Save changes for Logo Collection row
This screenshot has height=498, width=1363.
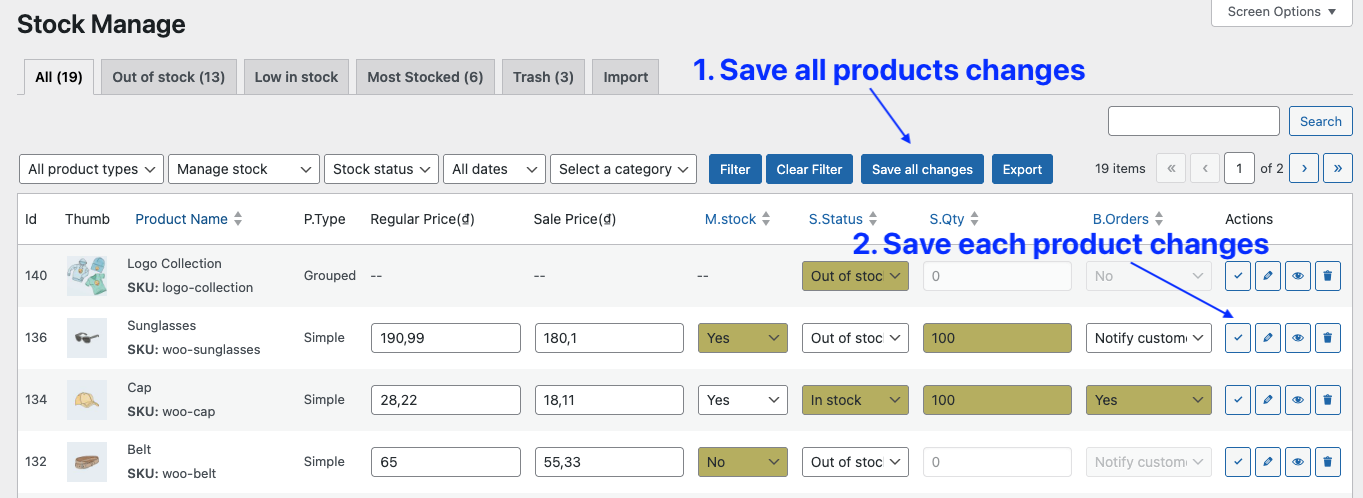click(1238, 276)
